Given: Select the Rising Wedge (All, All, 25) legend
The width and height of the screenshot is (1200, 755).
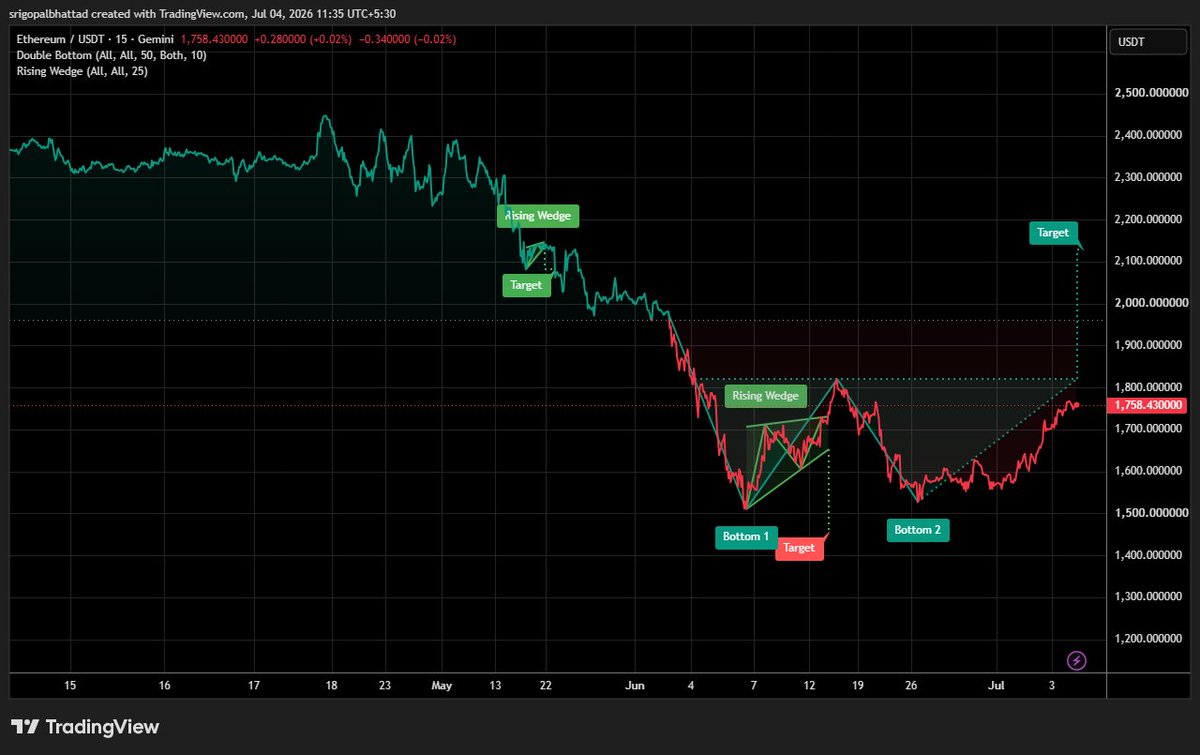Looking at the screenshot, I should coord(83,71).
